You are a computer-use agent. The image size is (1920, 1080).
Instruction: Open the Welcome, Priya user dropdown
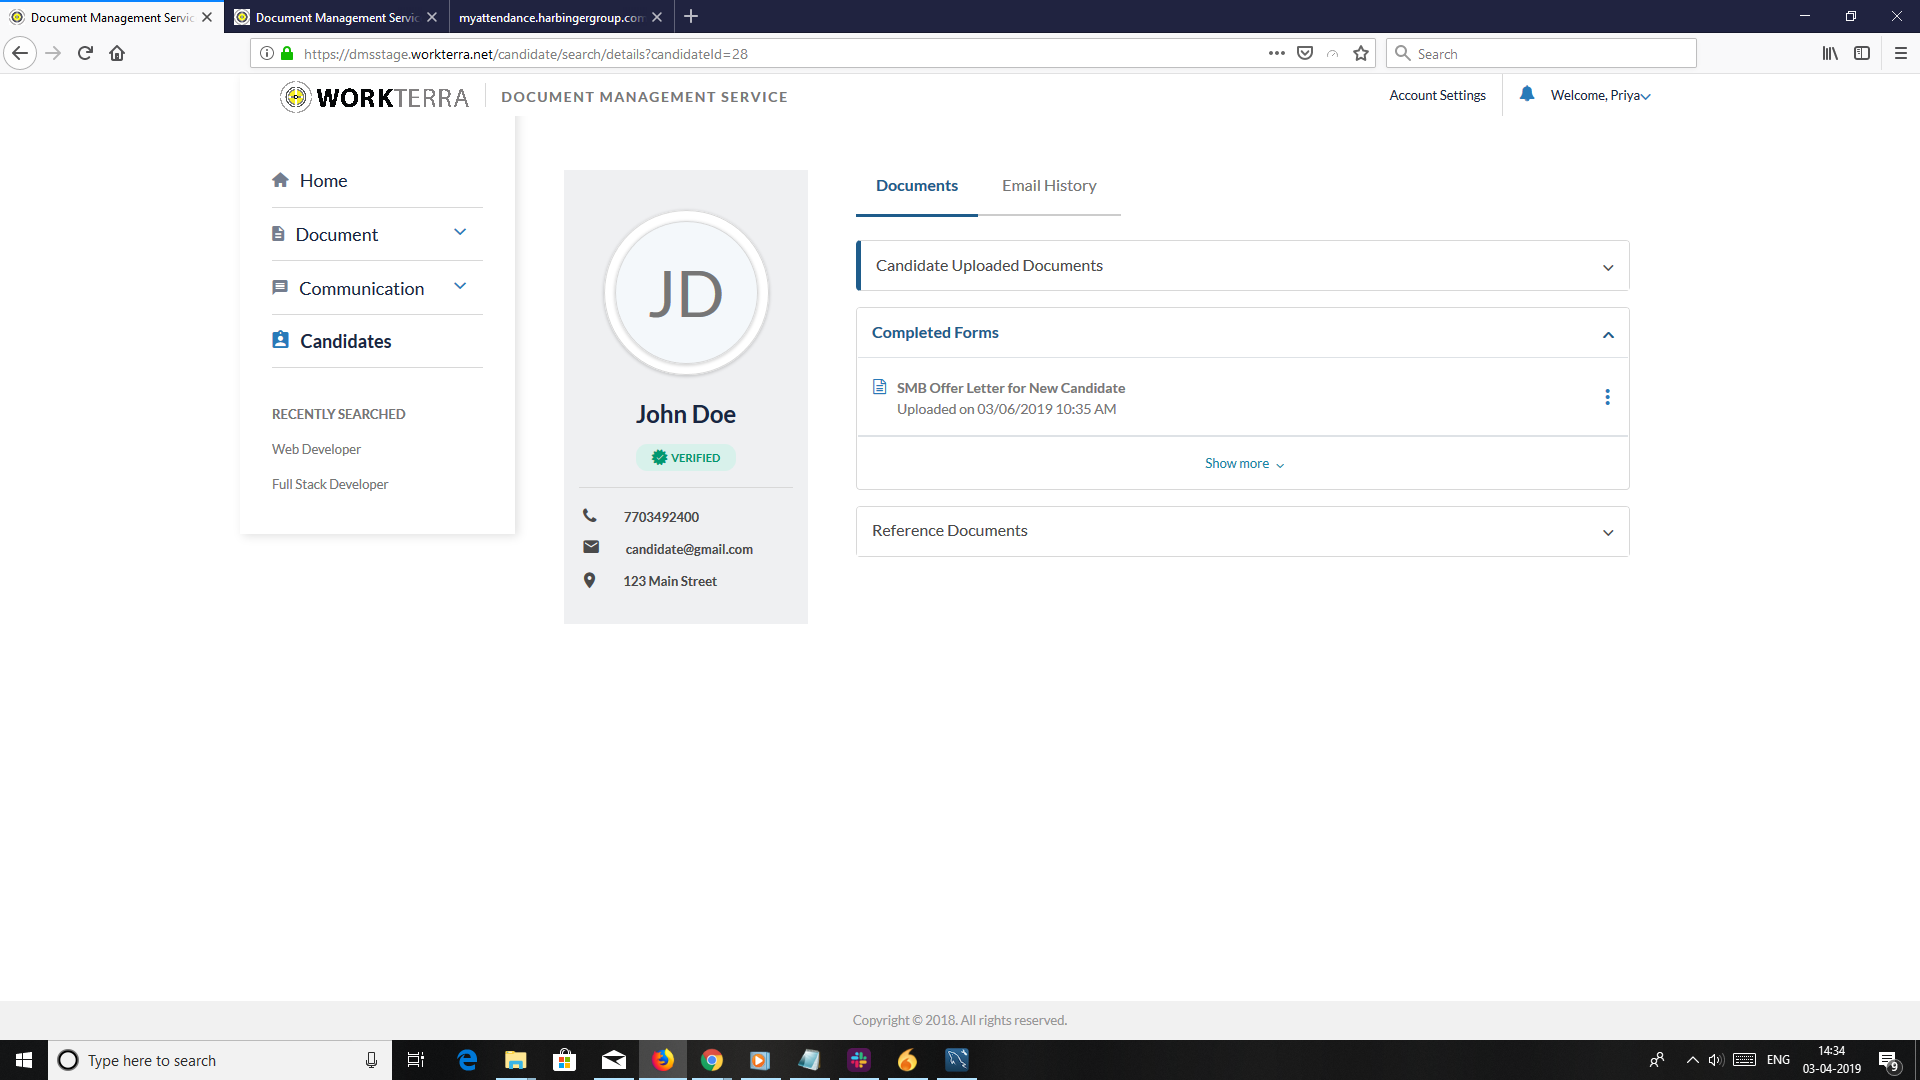(x=1600, y=96)
